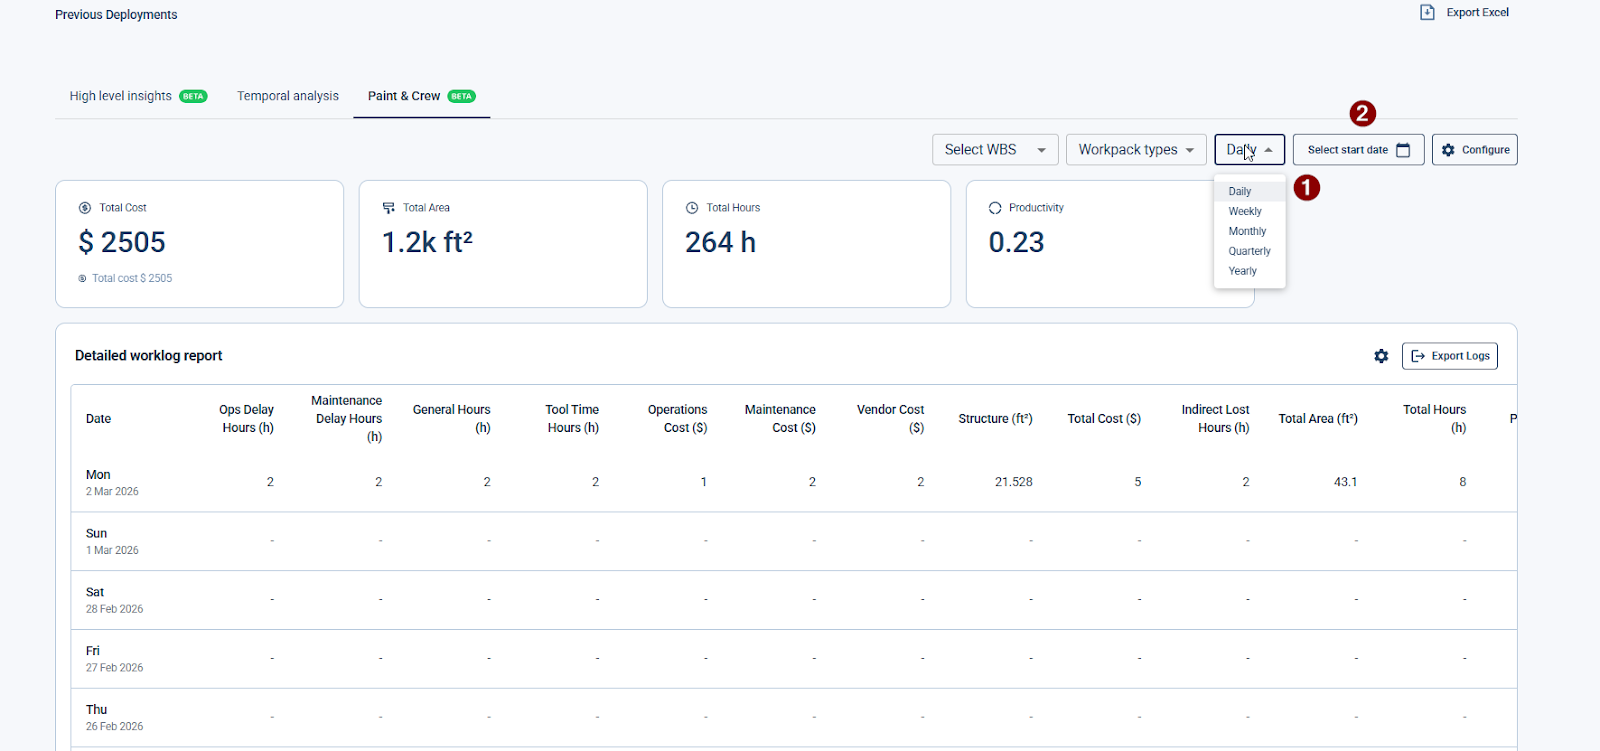Viewport: 1600px width, 751px height.
Task: Open worklog report settings gear
Action: (x=1381, y=356)
